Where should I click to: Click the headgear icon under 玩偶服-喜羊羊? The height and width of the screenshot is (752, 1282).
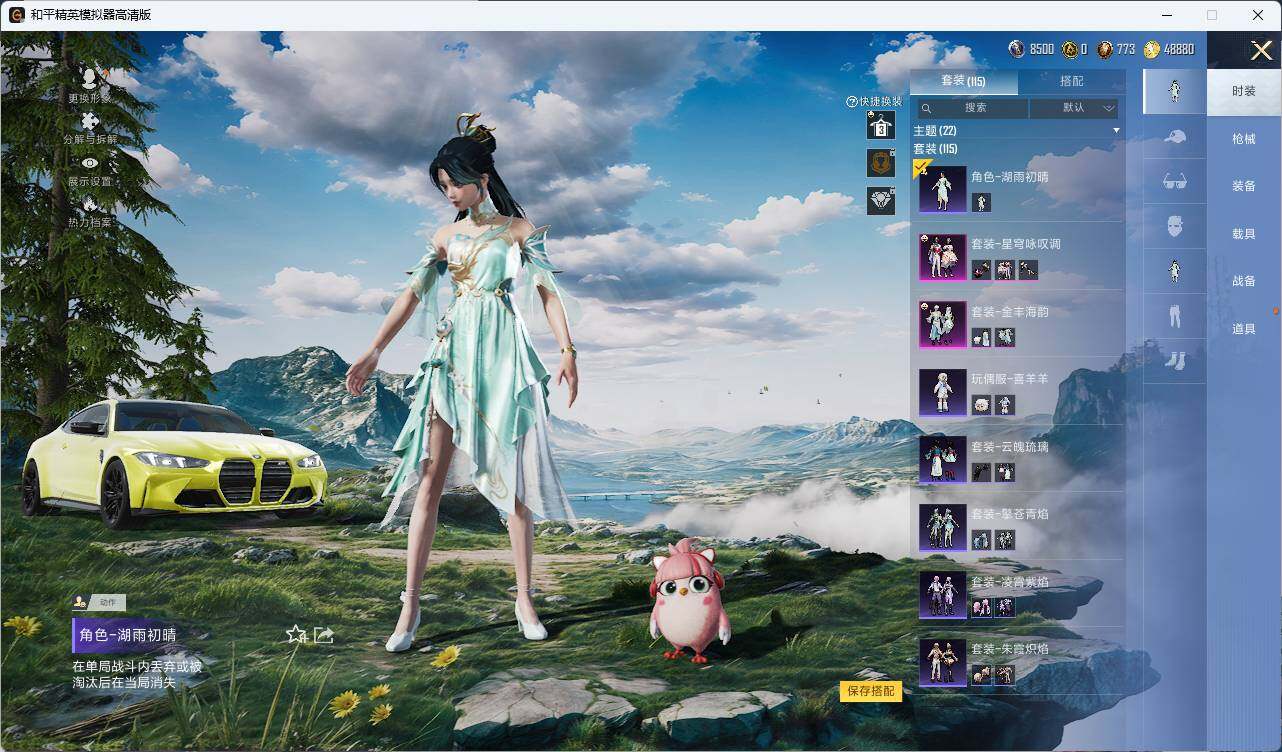[981, 405]
